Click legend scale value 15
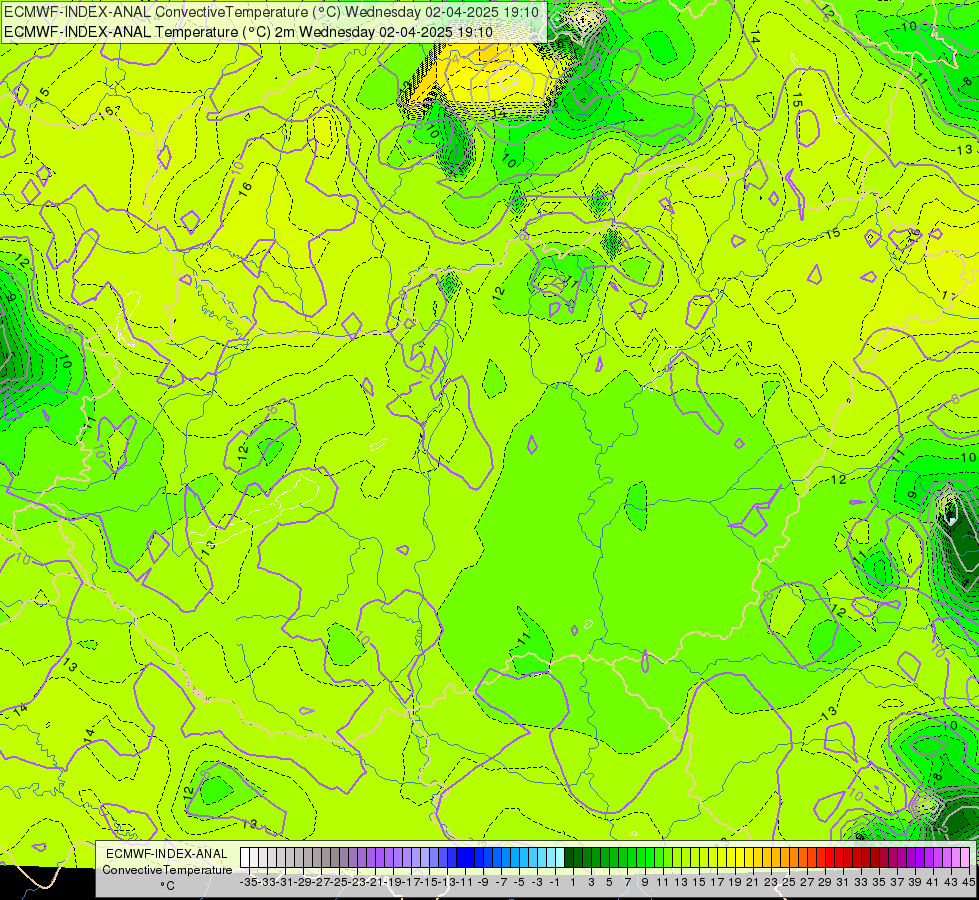The image size is (979, 900). [x=699, y=883]
